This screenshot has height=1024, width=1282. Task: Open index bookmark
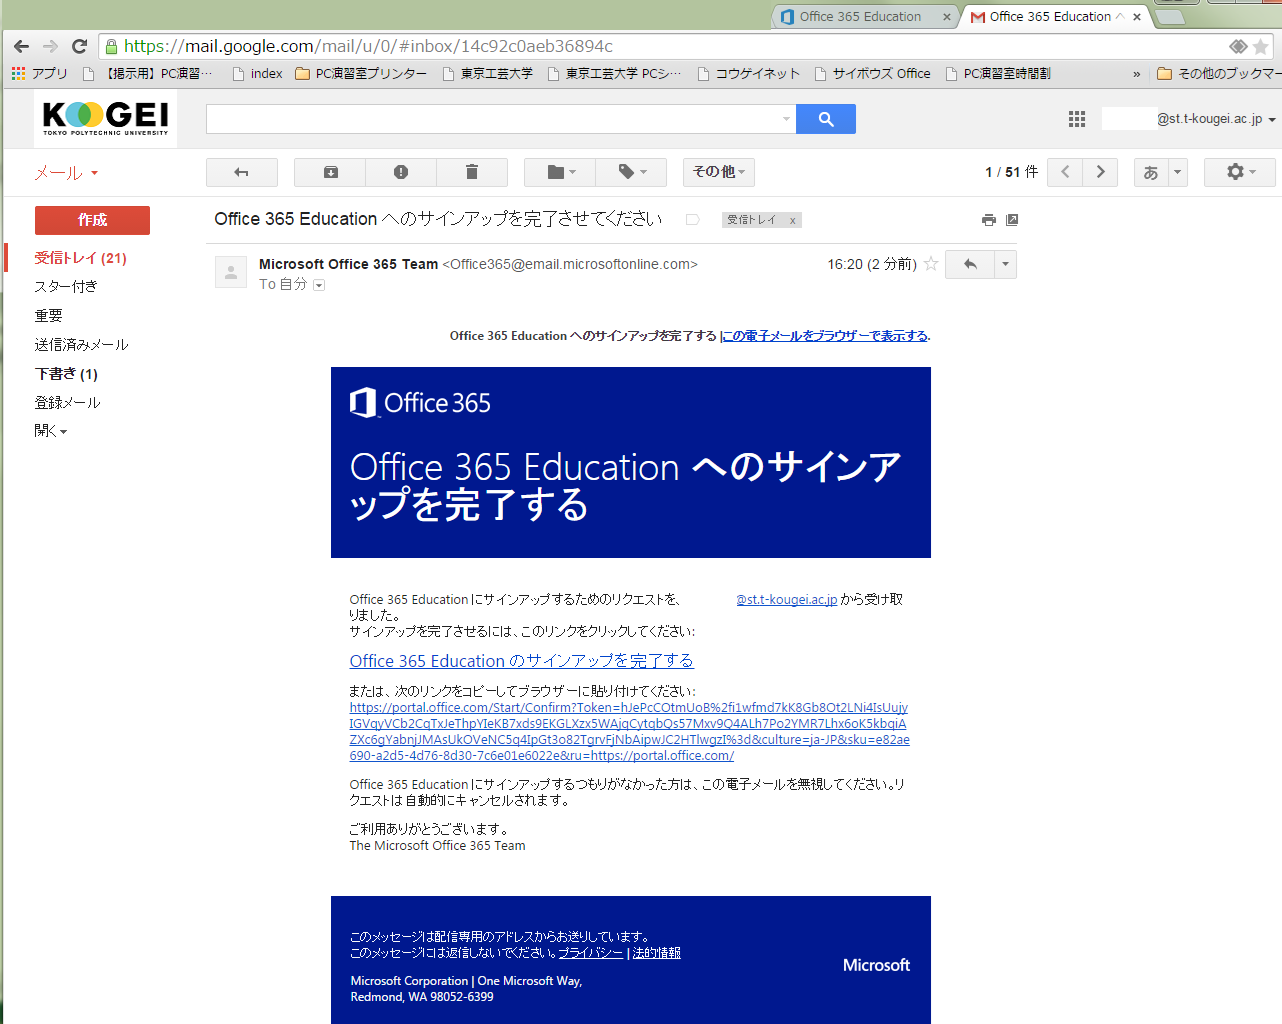coord(257,73)
